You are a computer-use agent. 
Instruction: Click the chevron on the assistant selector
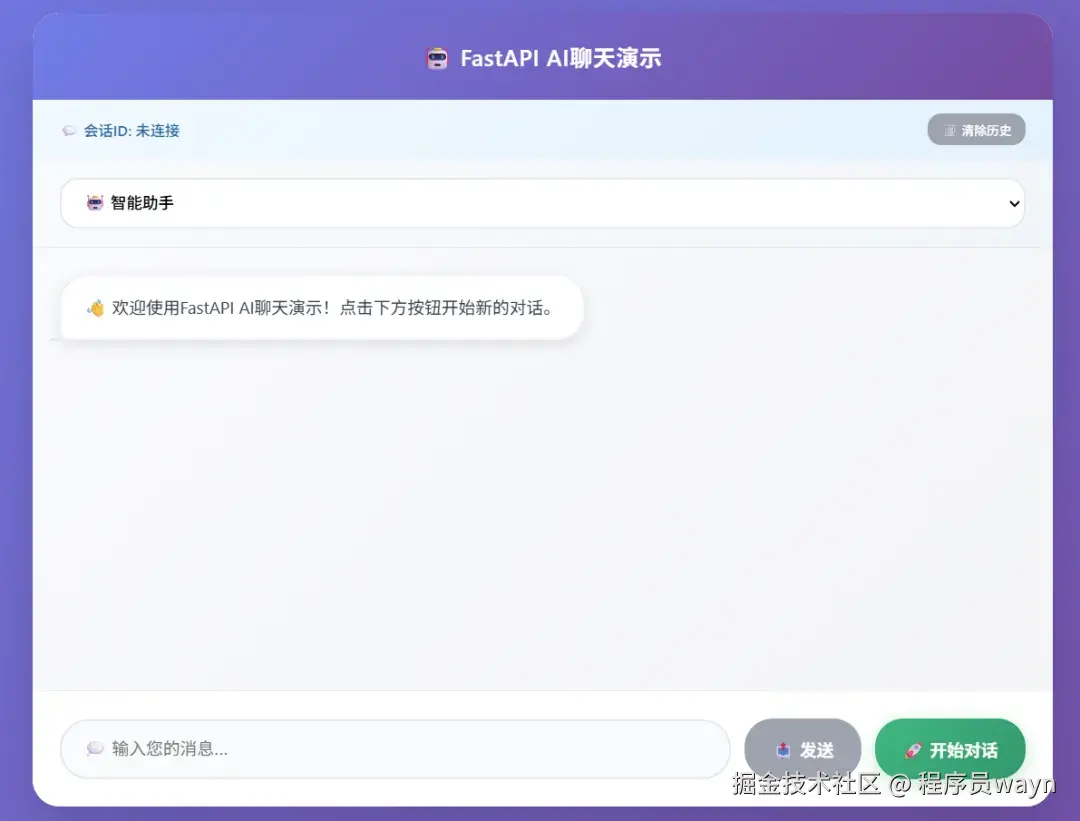[x=1016, y=202]
